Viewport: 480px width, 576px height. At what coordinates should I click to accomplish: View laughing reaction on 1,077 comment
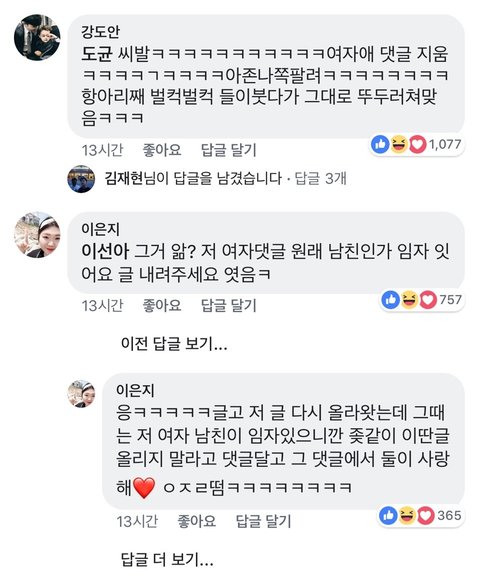(399, 144)
